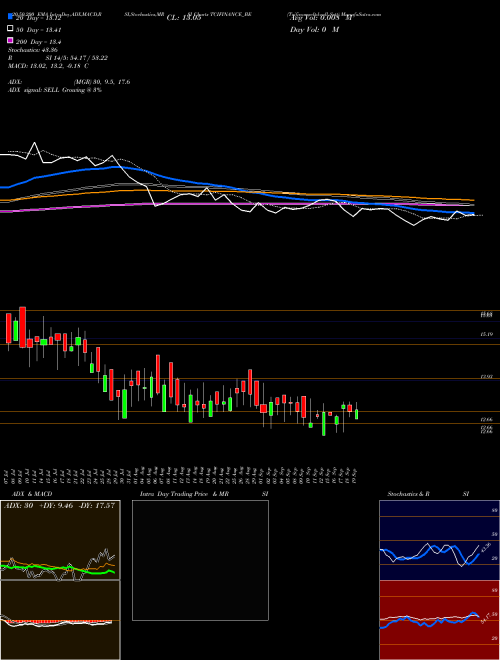Screen dimensions: 500x660
Task: Click the 'CL: 13.05' closing price text
Action: (184, 18)
